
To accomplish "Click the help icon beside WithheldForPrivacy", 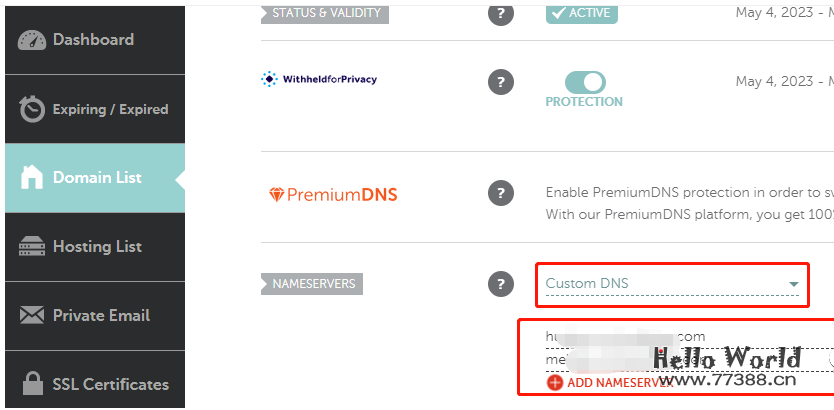I will pos(501,82).
